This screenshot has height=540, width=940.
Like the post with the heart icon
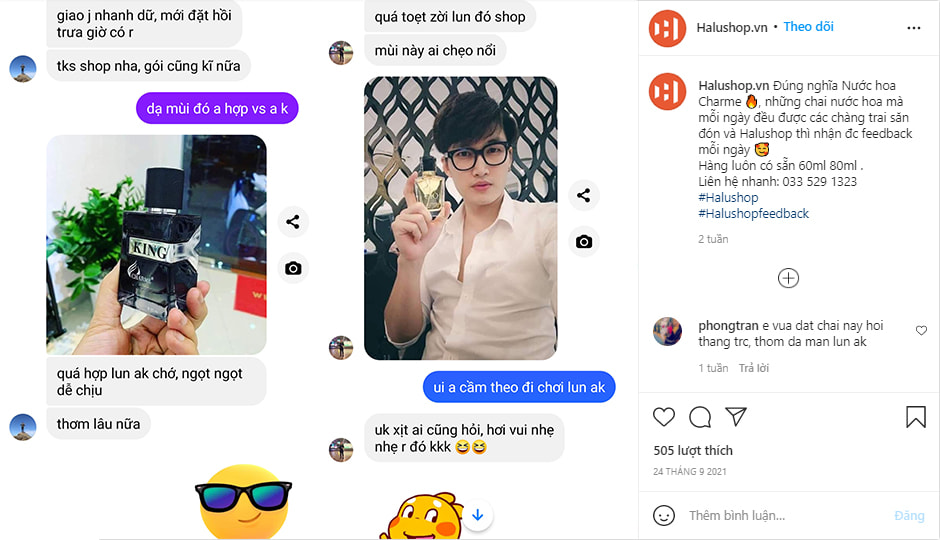664,417
